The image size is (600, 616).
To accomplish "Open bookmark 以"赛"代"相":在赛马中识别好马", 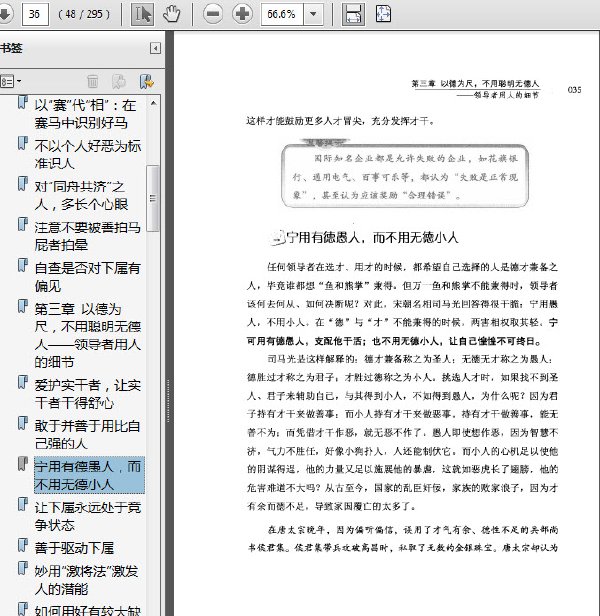I will tap(85, 114).
